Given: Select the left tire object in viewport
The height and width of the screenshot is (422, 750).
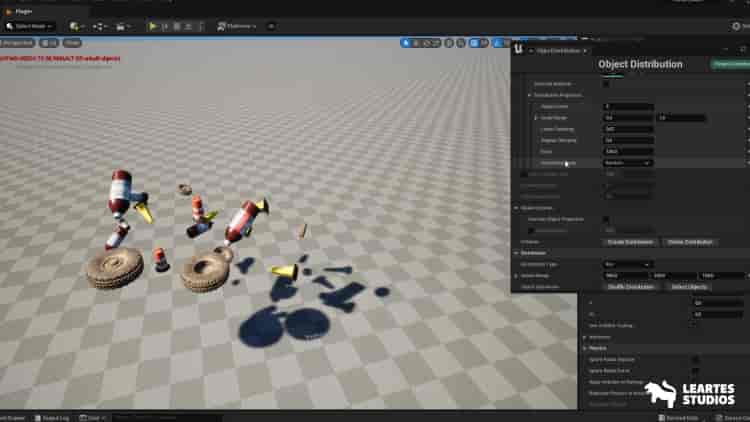Looking at the screenshot, I should (115, 268).
